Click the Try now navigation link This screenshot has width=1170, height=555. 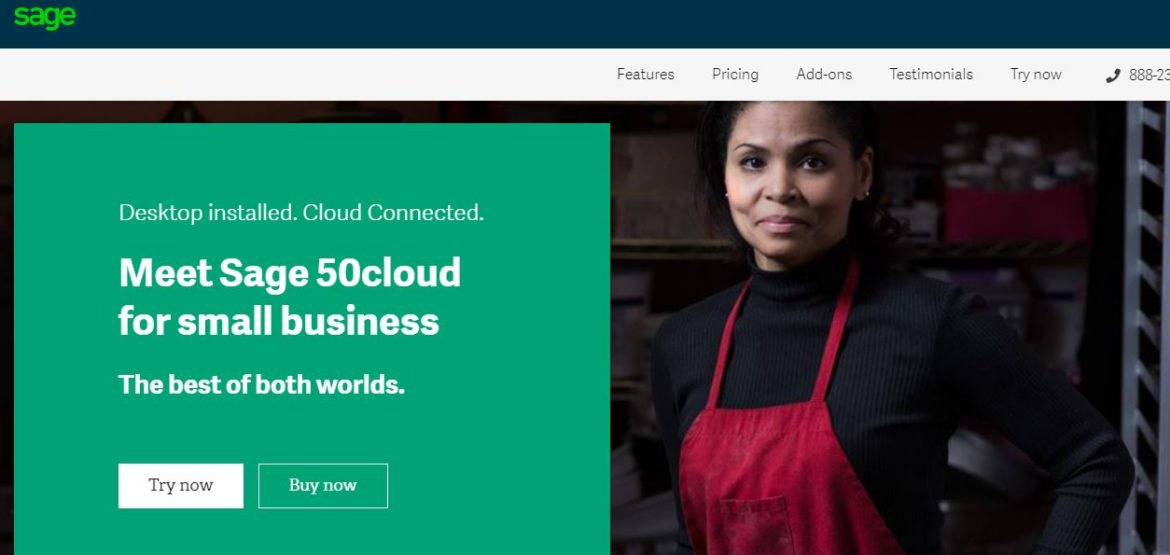pyautogui.click(x=1035, y=74)
